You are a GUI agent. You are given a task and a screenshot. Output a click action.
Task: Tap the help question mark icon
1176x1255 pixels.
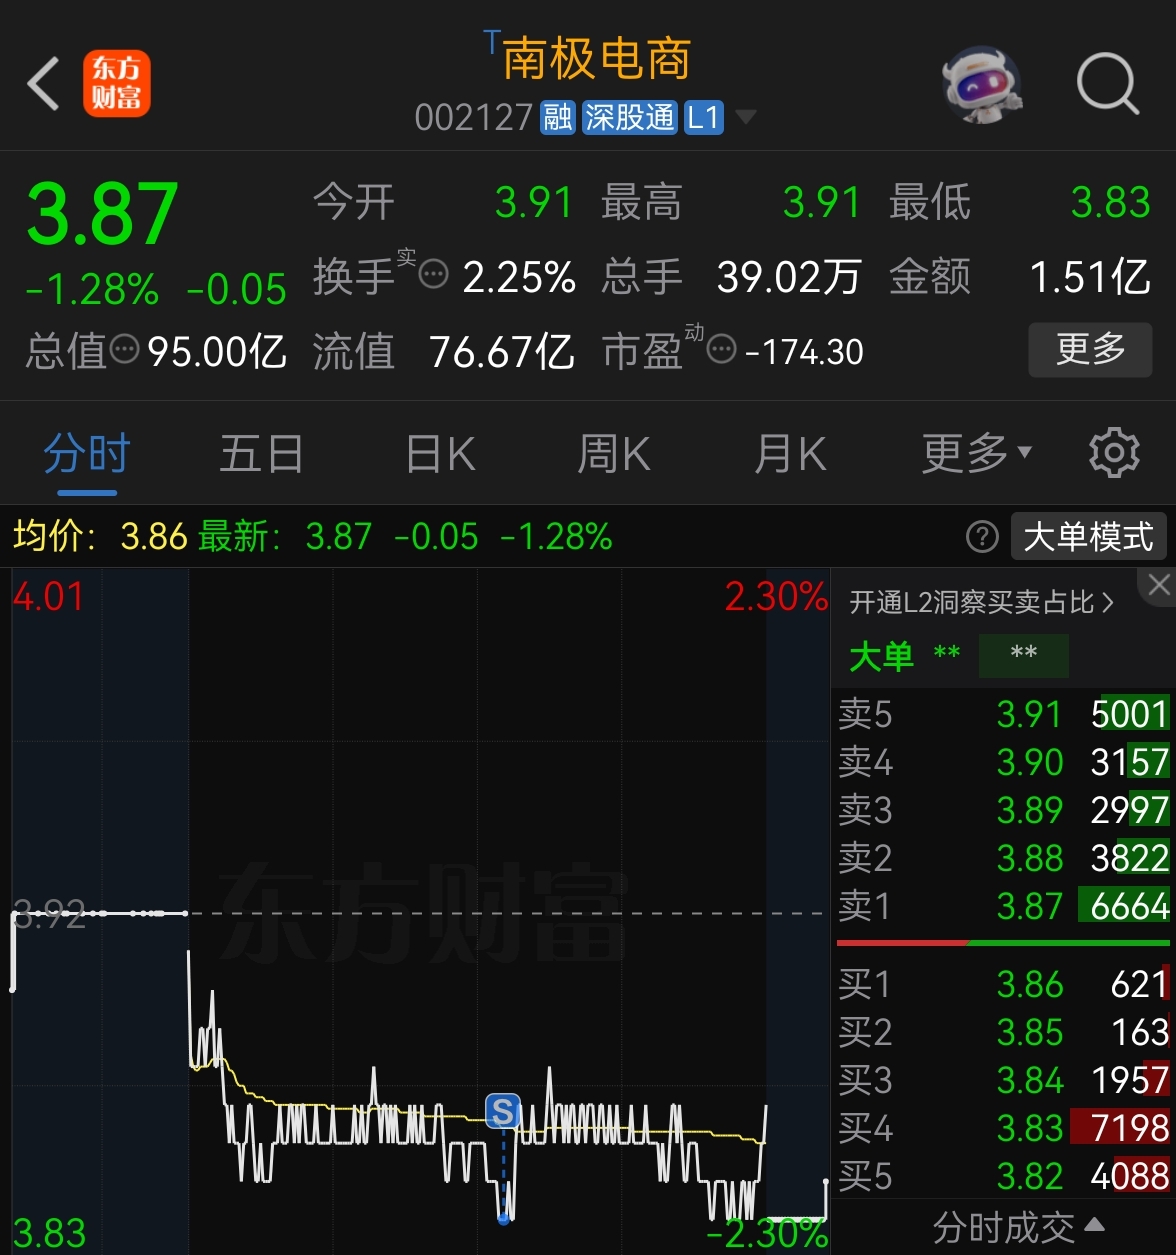tap(982, 537)
